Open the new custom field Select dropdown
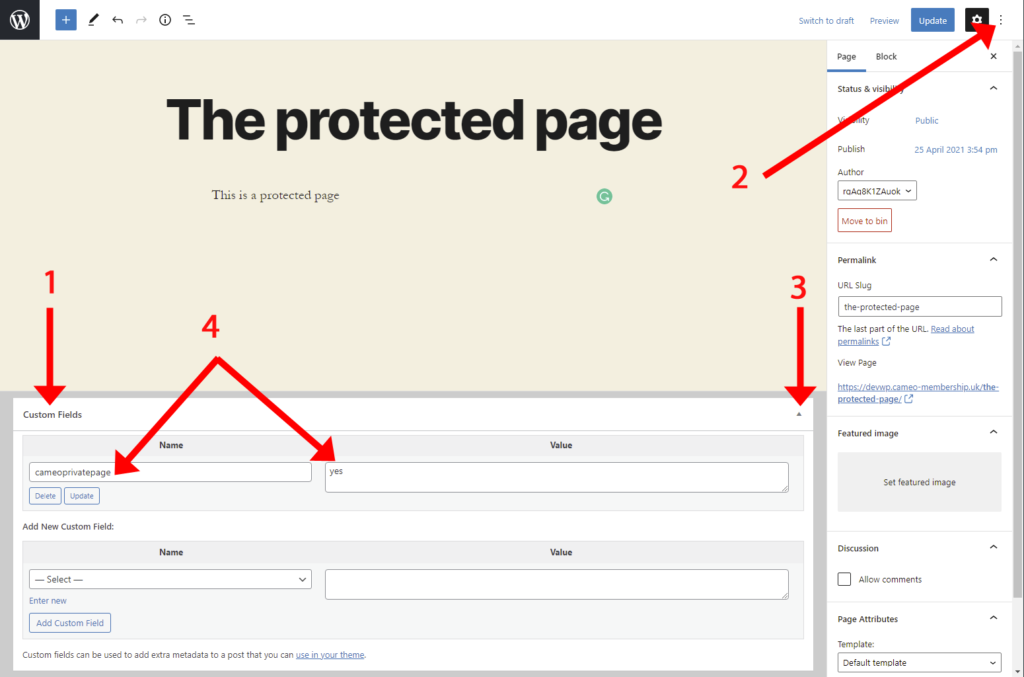The width and height of the screenshot is (1024, 677). (x=170, y=579)
